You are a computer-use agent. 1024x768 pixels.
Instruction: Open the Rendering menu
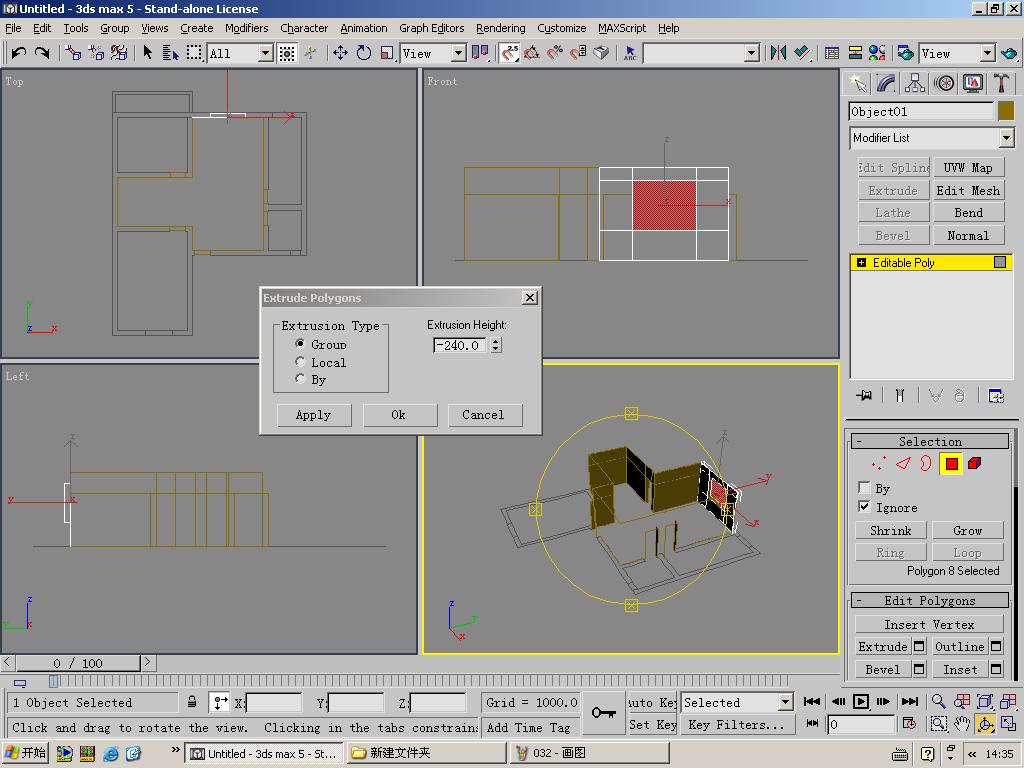(501, 28)
